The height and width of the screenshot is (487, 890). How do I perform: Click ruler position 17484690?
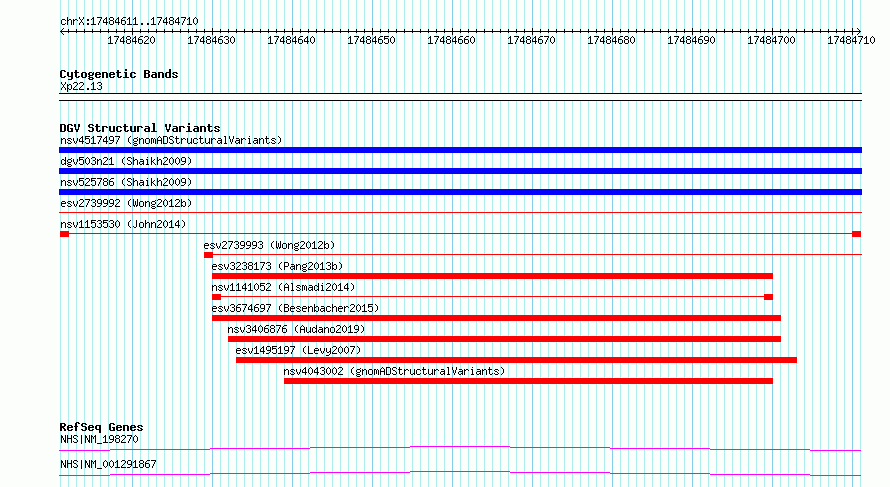(x=691, y=40)
